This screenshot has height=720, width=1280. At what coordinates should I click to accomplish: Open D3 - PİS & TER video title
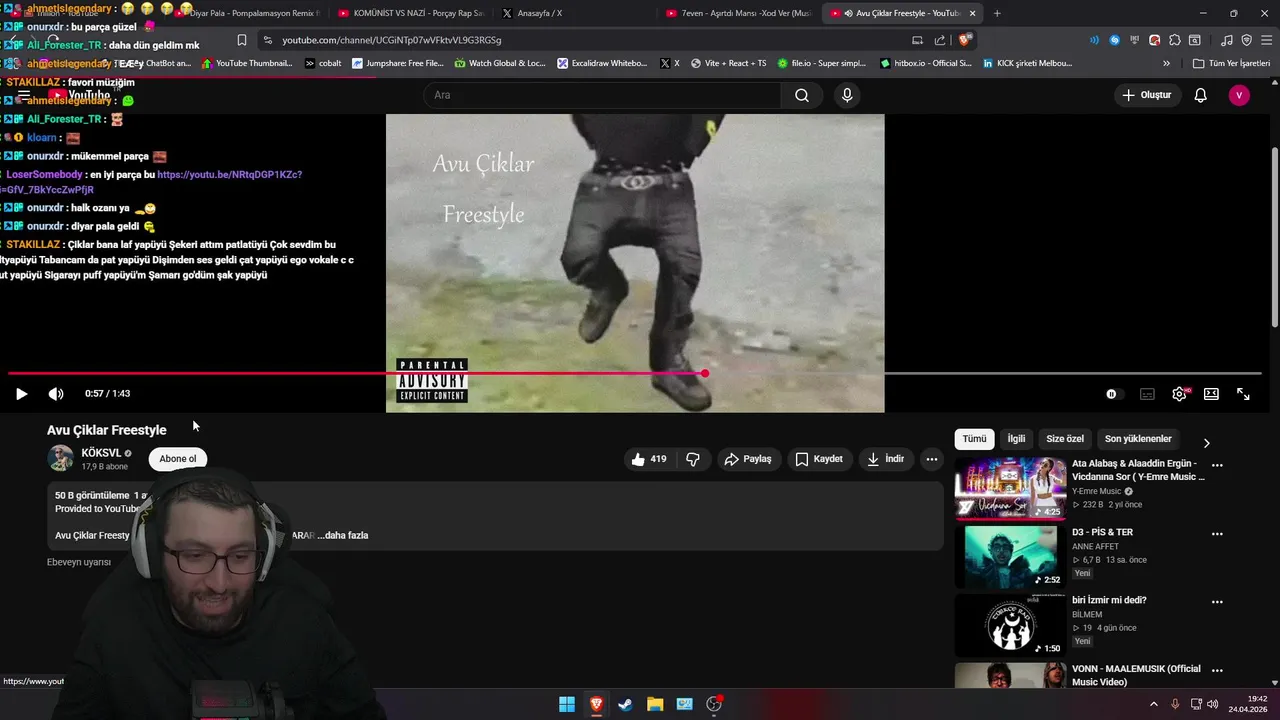click(1102, 532)
